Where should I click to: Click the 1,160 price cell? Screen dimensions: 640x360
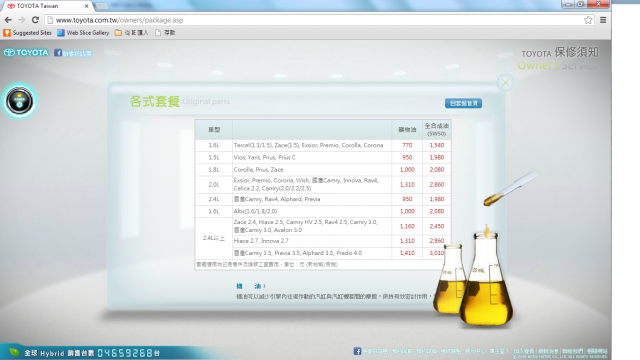(x=407, y=226)
